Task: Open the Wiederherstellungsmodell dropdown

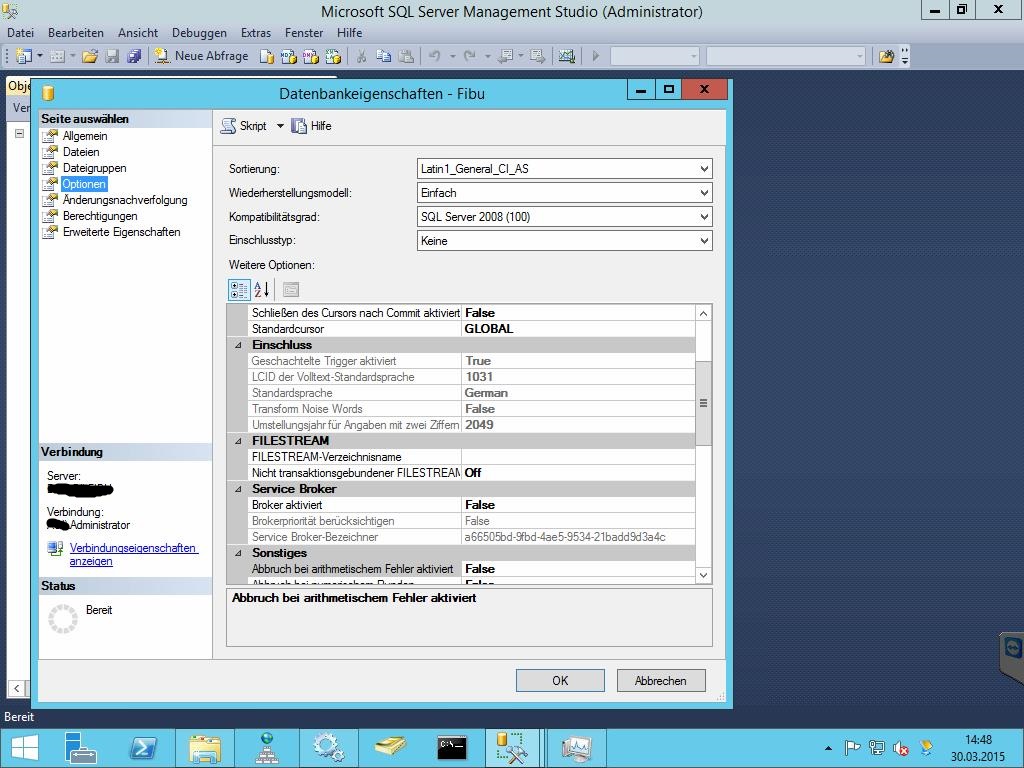Action: pos(564,193)
